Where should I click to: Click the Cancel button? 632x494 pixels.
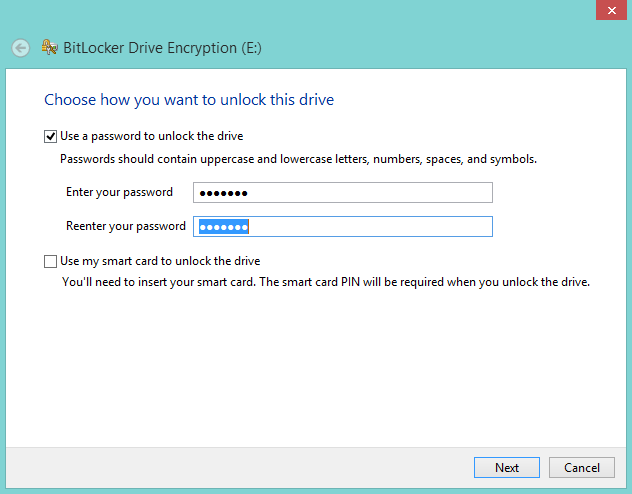pyautogui.click(x=582, y=467)
